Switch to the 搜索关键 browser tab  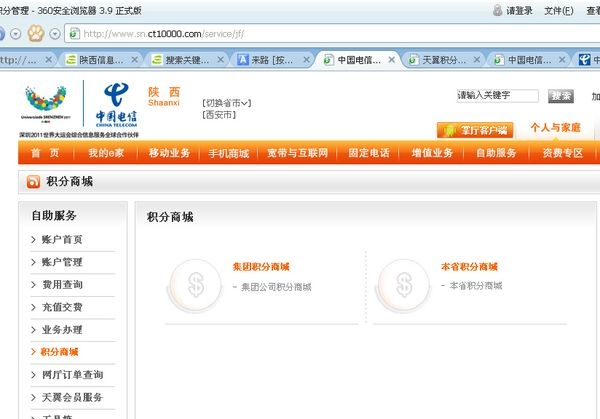click(186, 60)
